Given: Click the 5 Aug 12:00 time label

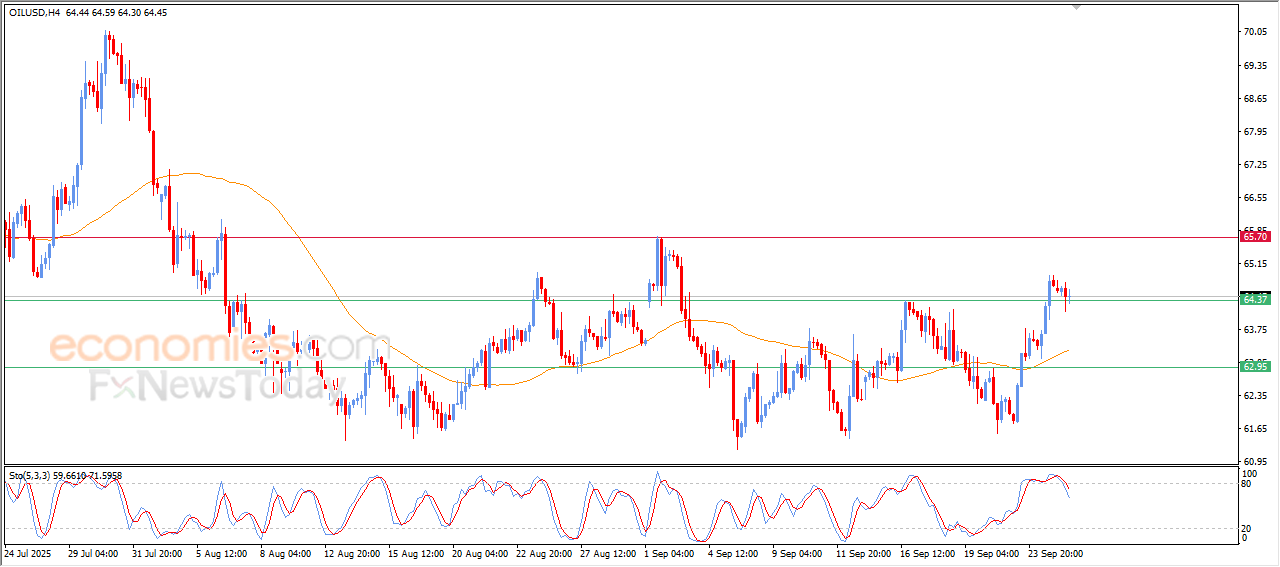Looking at the screenshot, I should click(x=220, y=553).
